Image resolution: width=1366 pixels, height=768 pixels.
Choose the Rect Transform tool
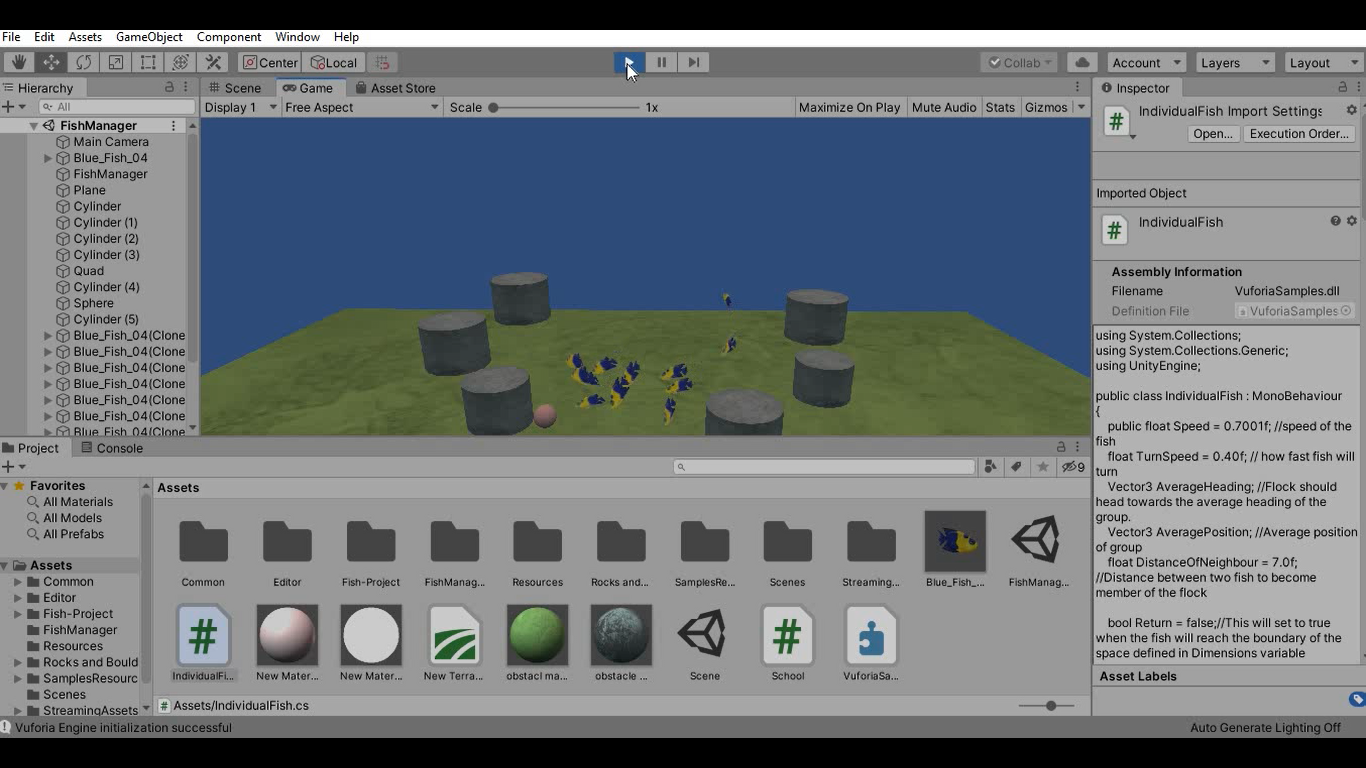[x=146, y=62]
